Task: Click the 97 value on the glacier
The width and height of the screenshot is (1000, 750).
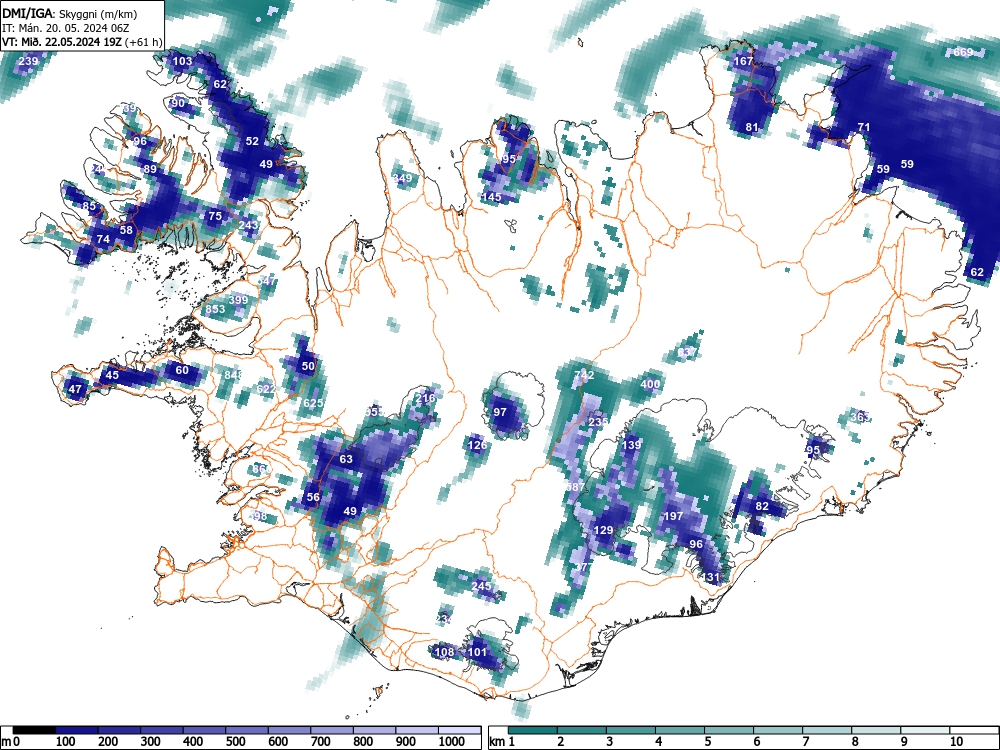Action: click(500, 413)
